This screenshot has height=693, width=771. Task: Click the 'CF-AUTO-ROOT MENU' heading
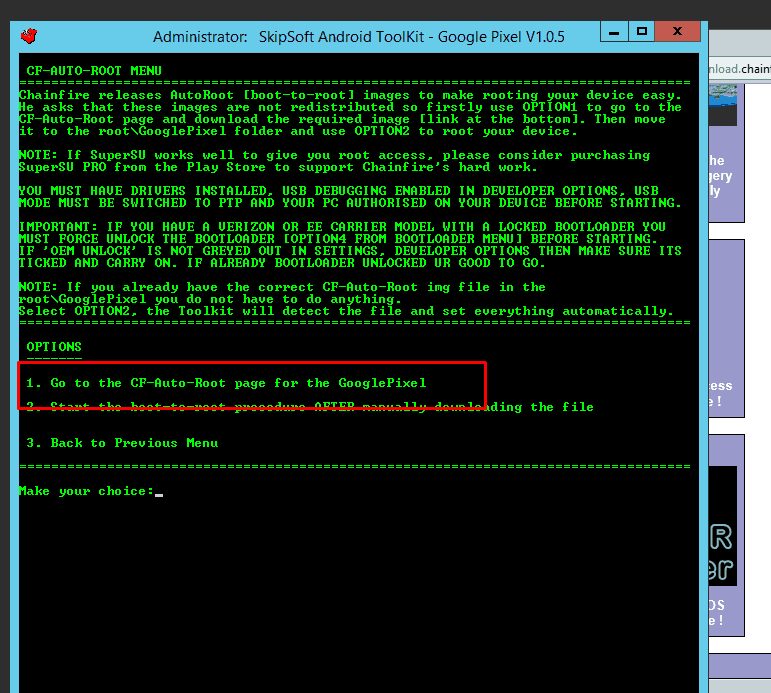94,71
